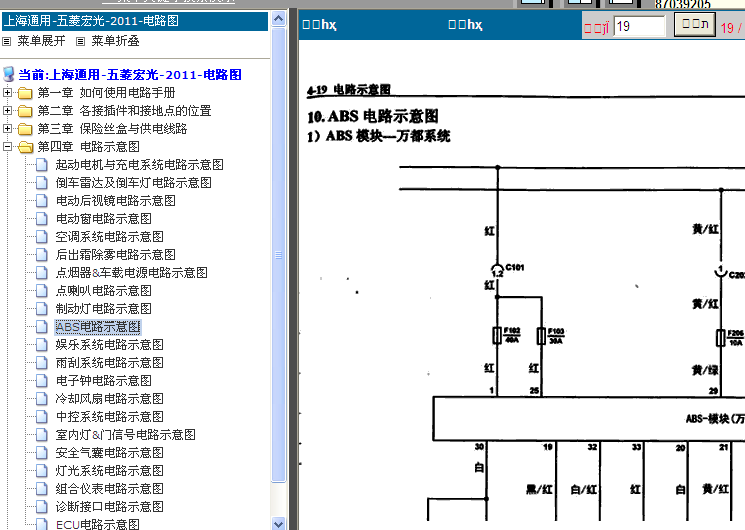The image size is (745, 530).
Task: Click page icon beside 室内灯&门信号电路示意图
Action: pyautogui.click(x=42, y=435)
